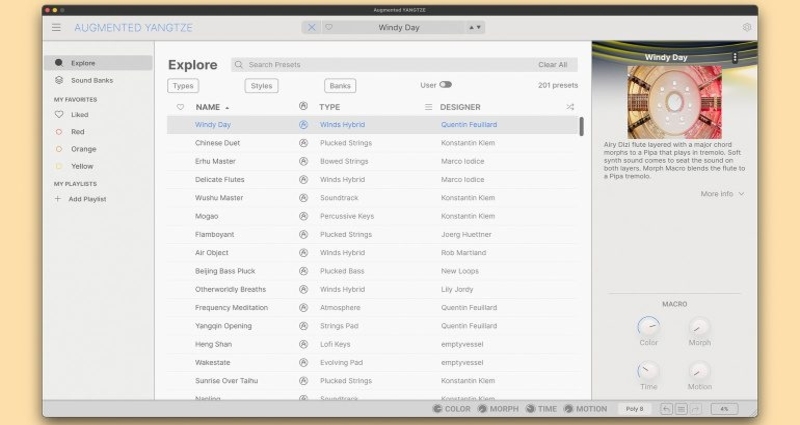Open the edit history list icon
Screen dimensions: 800x425
681,409
